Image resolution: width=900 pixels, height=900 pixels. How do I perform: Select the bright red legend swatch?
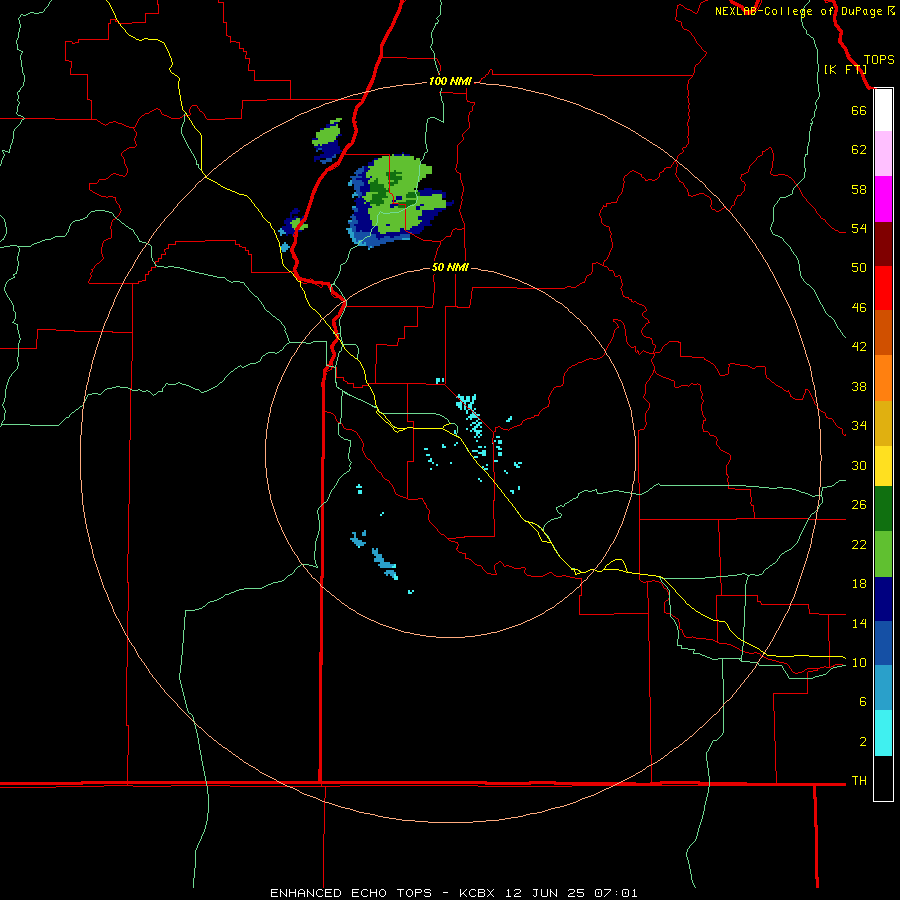883,288
